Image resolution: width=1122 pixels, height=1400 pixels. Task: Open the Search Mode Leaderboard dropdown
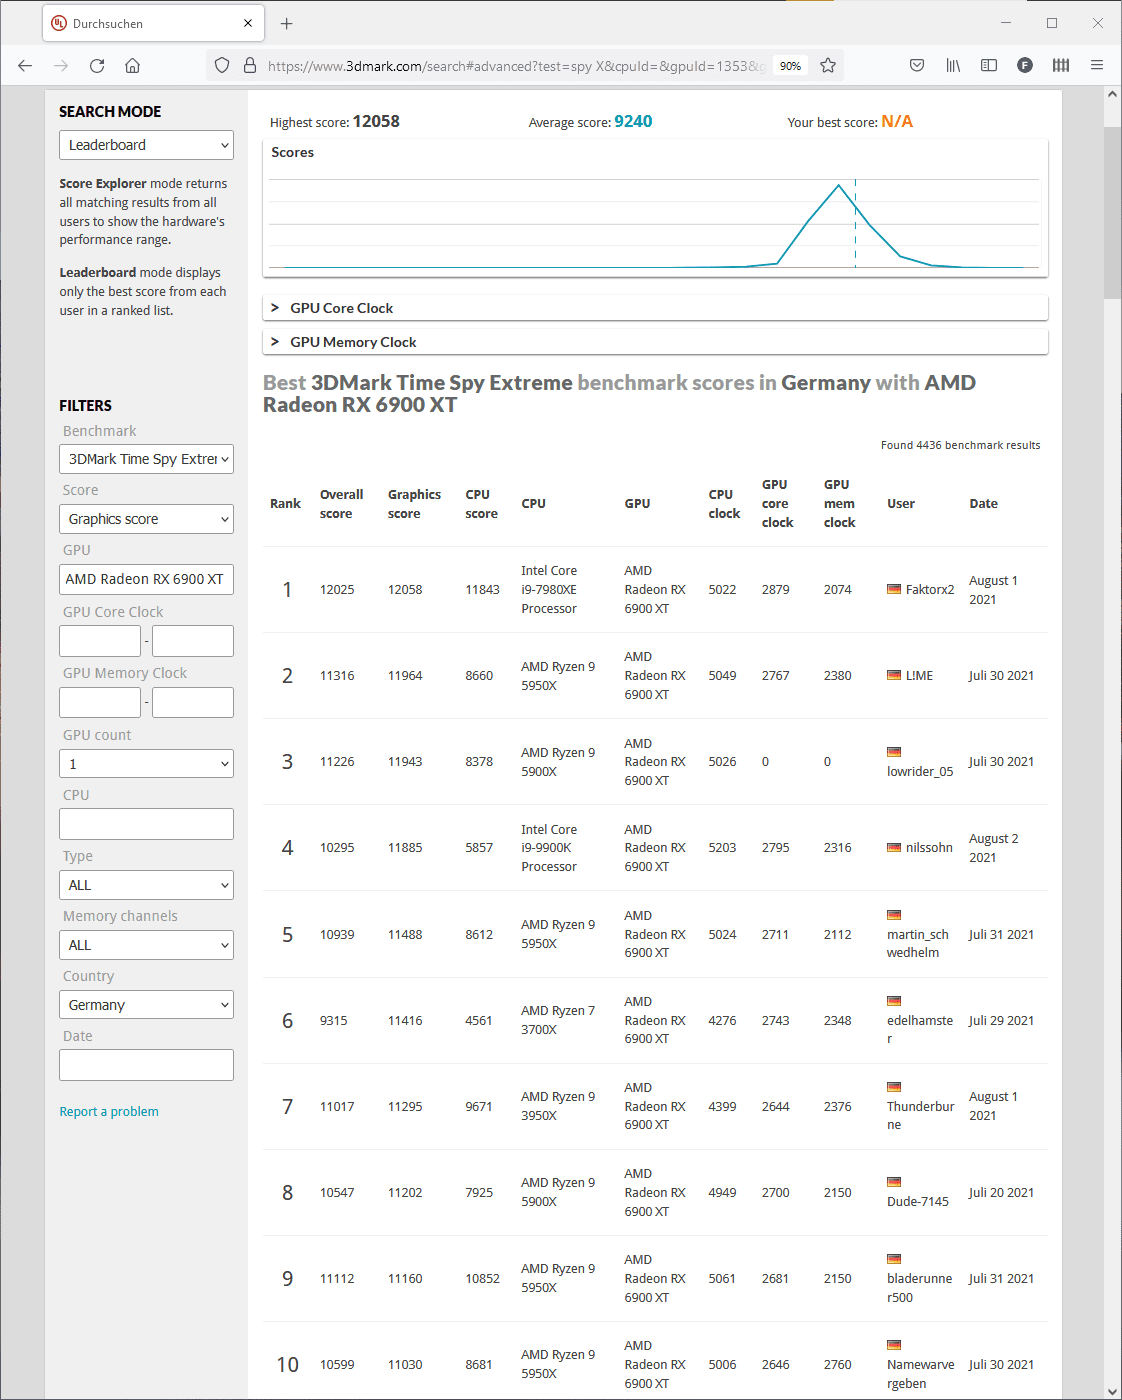146,145
